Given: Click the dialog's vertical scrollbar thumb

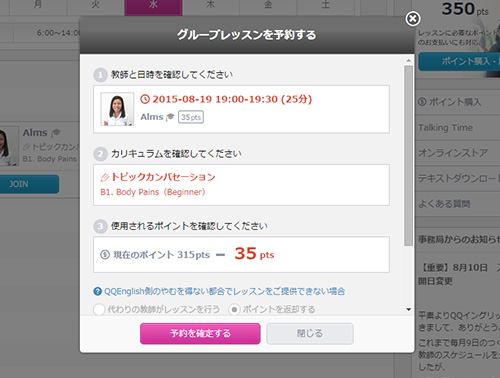Looking at the screenshot, I should click(x=408, y=156).
